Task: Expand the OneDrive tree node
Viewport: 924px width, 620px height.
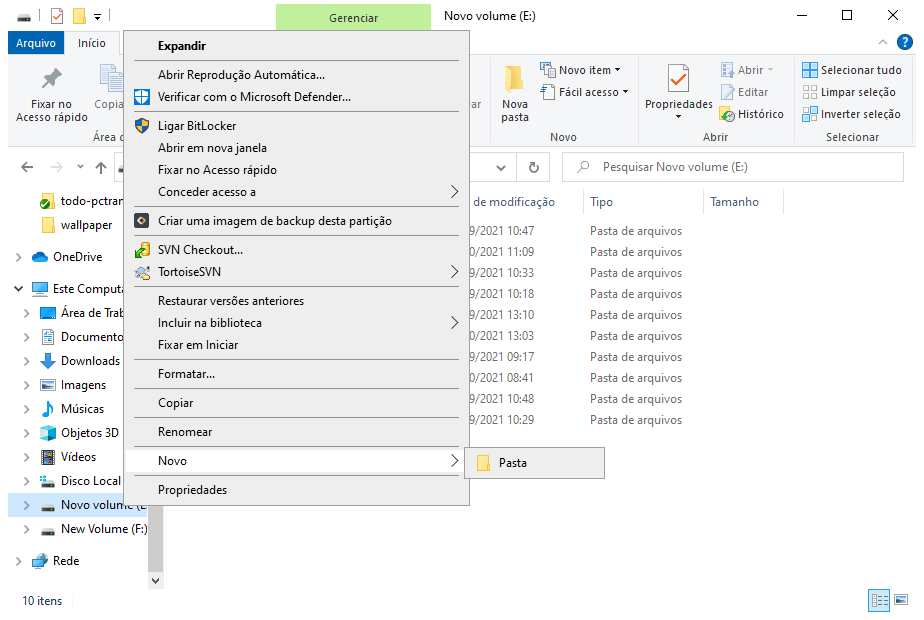Action: (18, 257)
